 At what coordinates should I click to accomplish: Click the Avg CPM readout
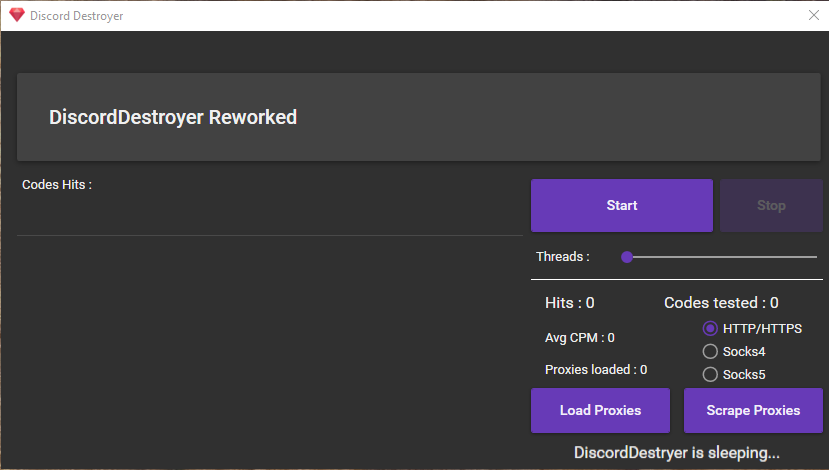click(x=580, y=338)
